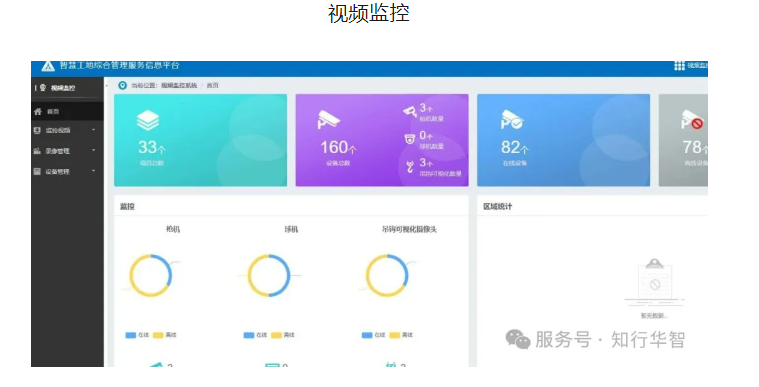Open the blue 在线设备 card
The width and height of the screenshot is (759, 387).
click(x=563, y=140)
